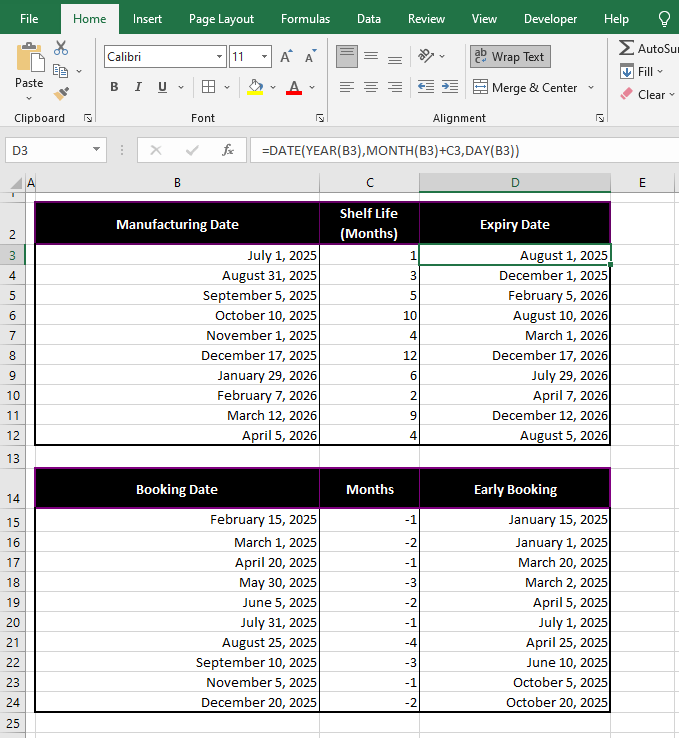Image resolution: width=679 pixels, height=738 pixels.
Task: Cut selection with the scissors icon
Action: [x=61, y=48]
